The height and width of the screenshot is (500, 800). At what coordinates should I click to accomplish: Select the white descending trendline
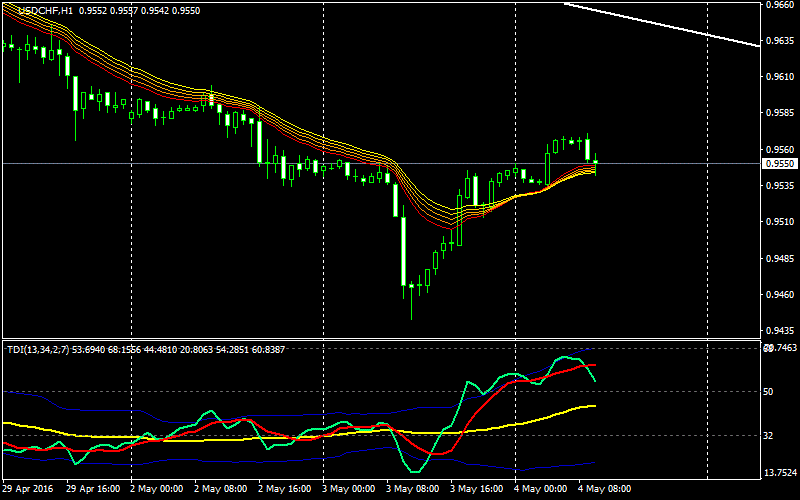click(660, 24)
